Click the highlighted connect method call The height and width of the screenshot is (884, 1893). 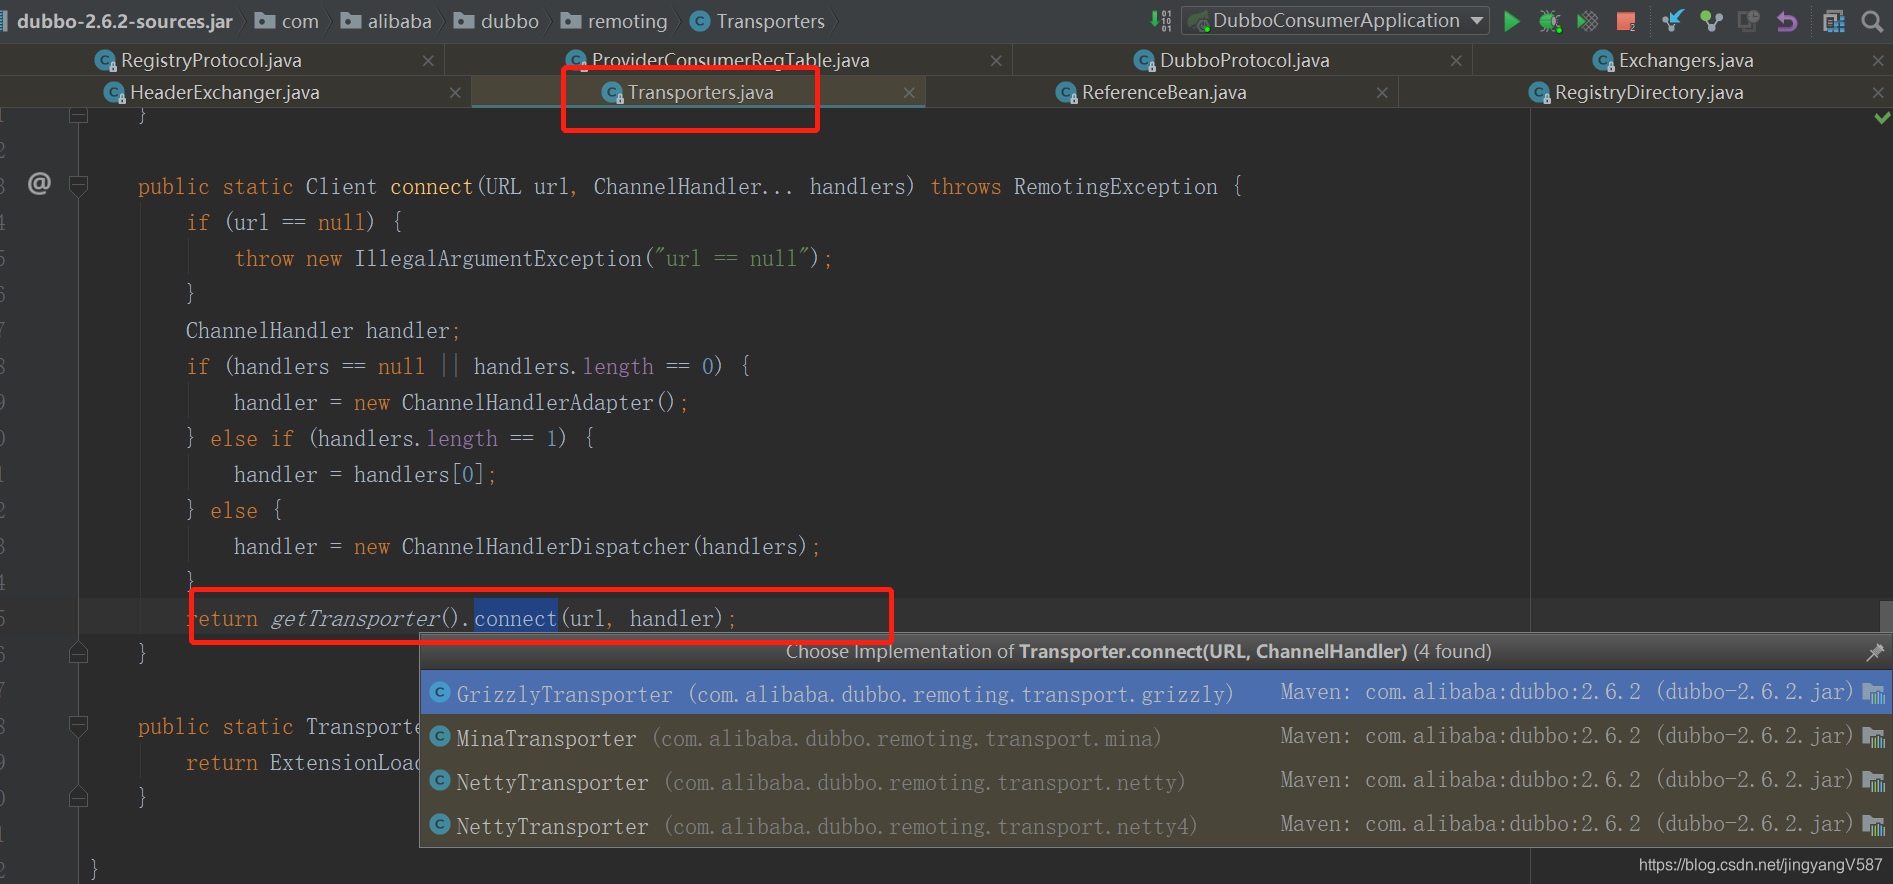pos(515,618)
